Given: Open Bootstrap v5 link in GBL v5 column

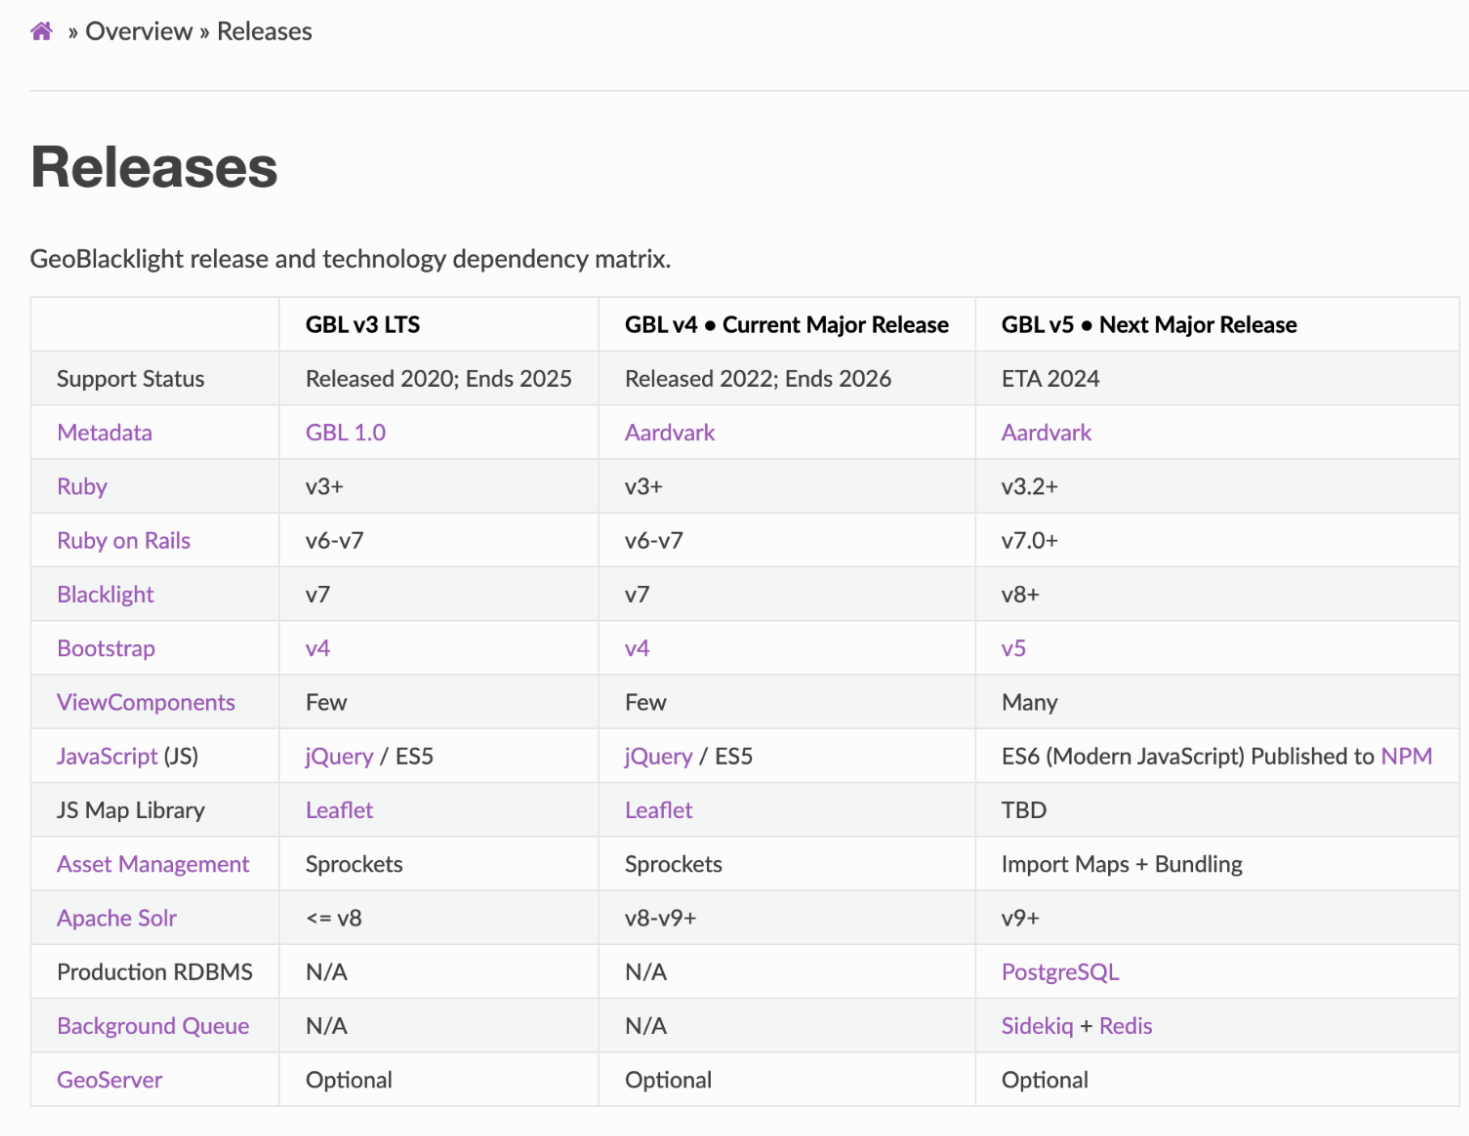Looking at the screenshot, I should click(1013, 648).
